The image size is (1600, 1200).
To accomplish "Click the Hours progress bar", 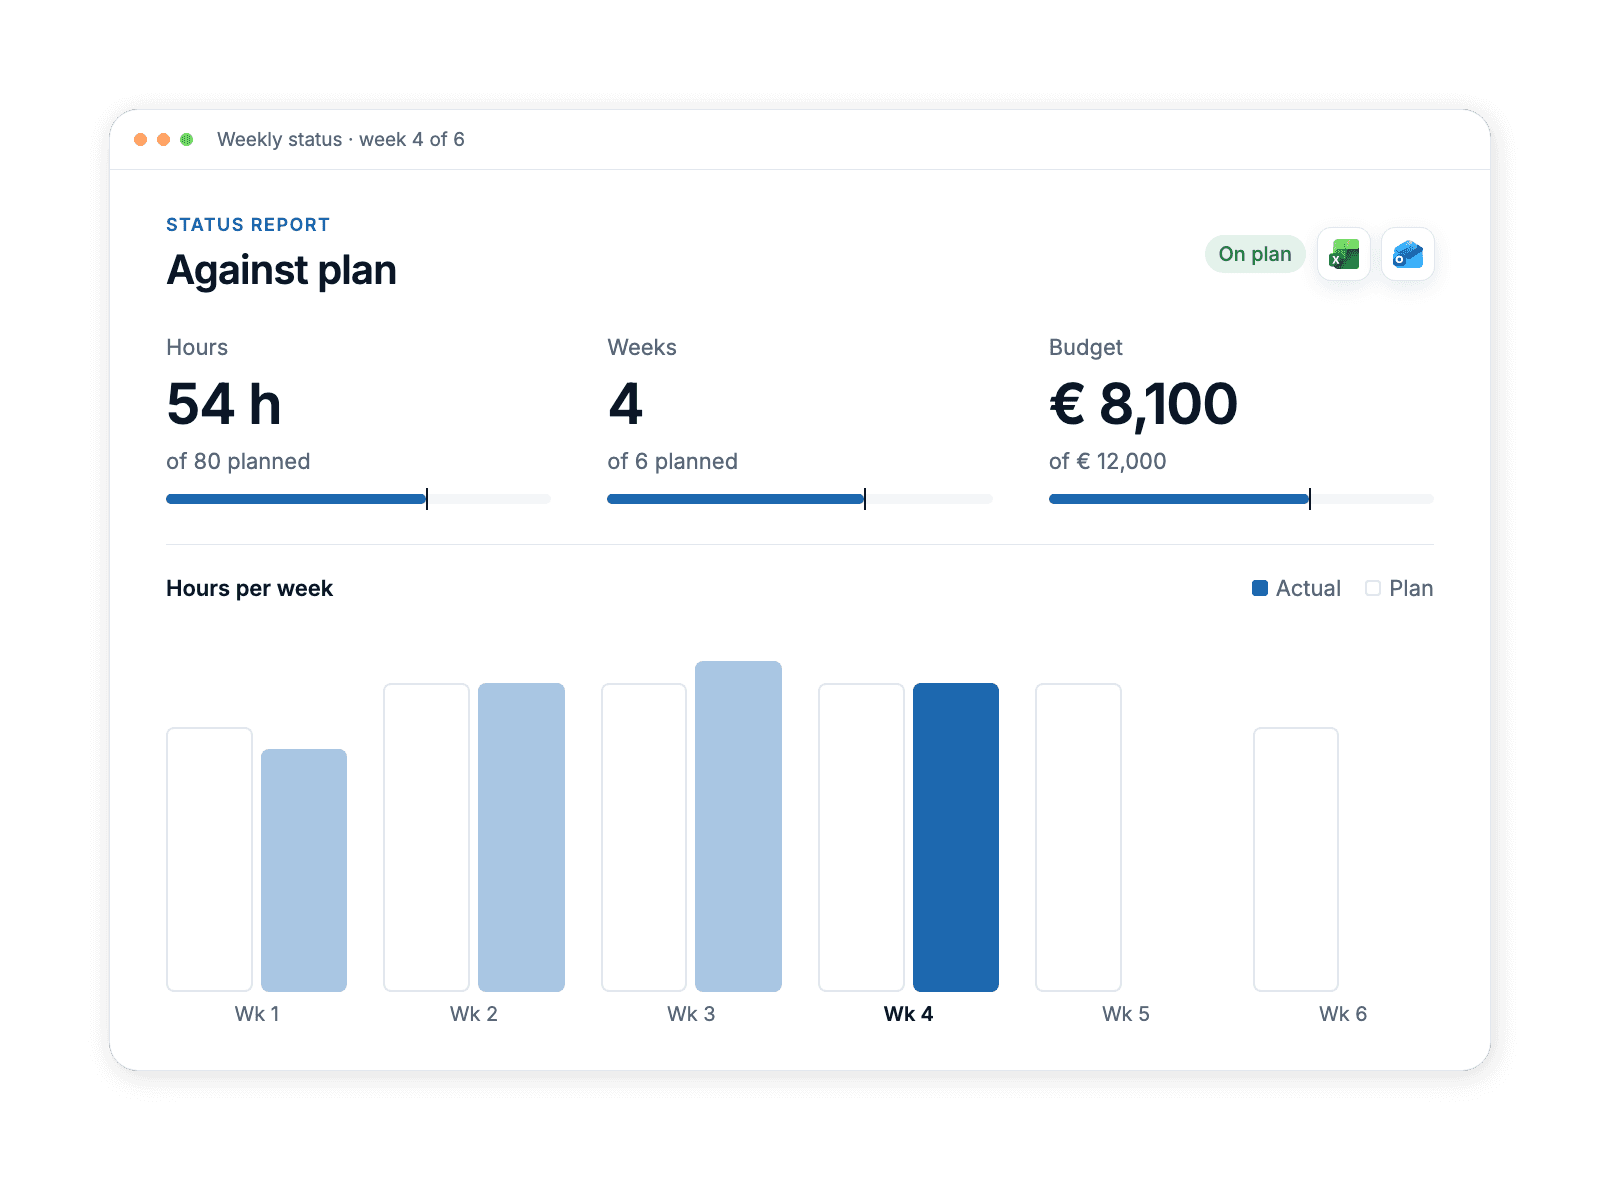I will click(x=358, y=499).
